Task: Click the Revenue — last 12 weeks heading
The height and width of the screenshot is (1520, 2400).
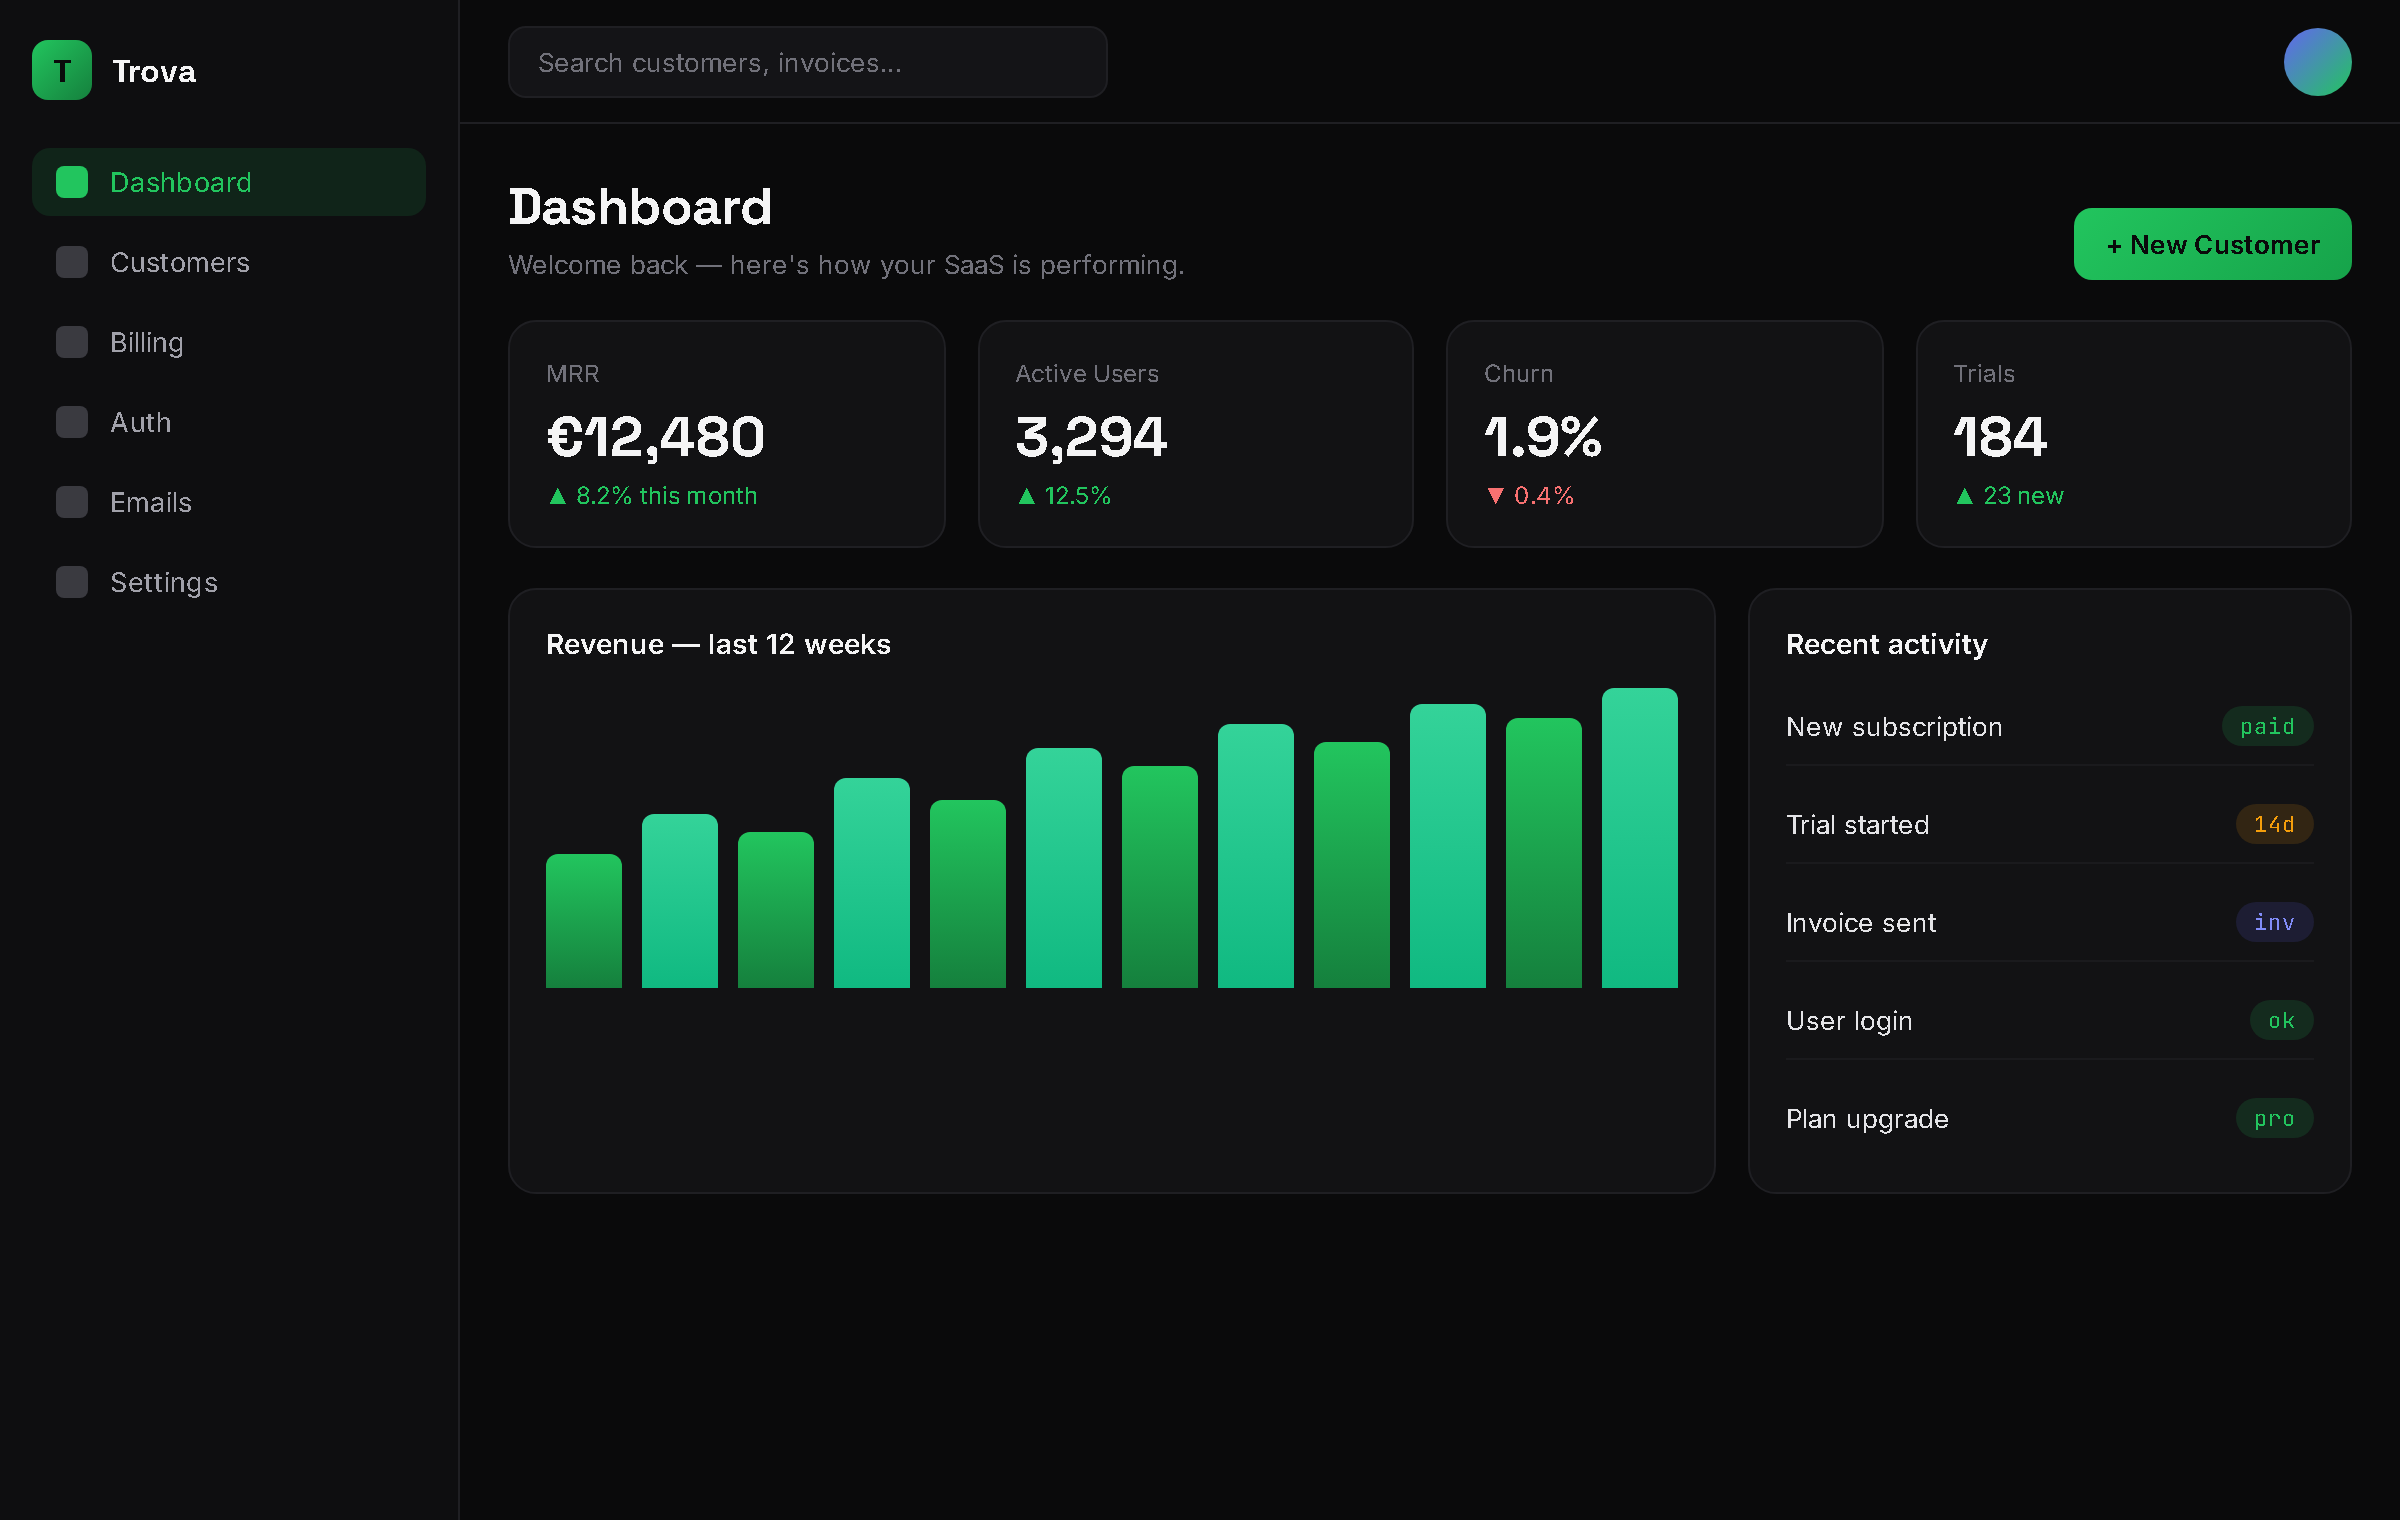Action: click(718, 644)
